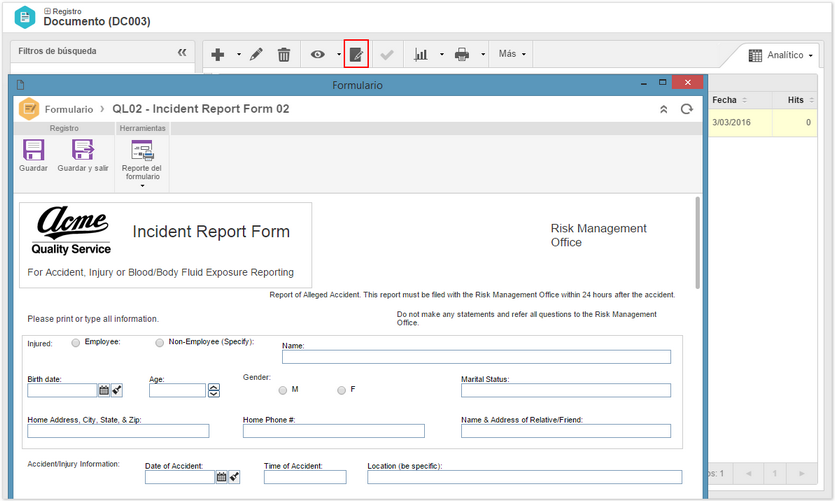The width and height of the screenshot is (835, 501).
Task: Click the printer icon
Action: tap(462, 54)
